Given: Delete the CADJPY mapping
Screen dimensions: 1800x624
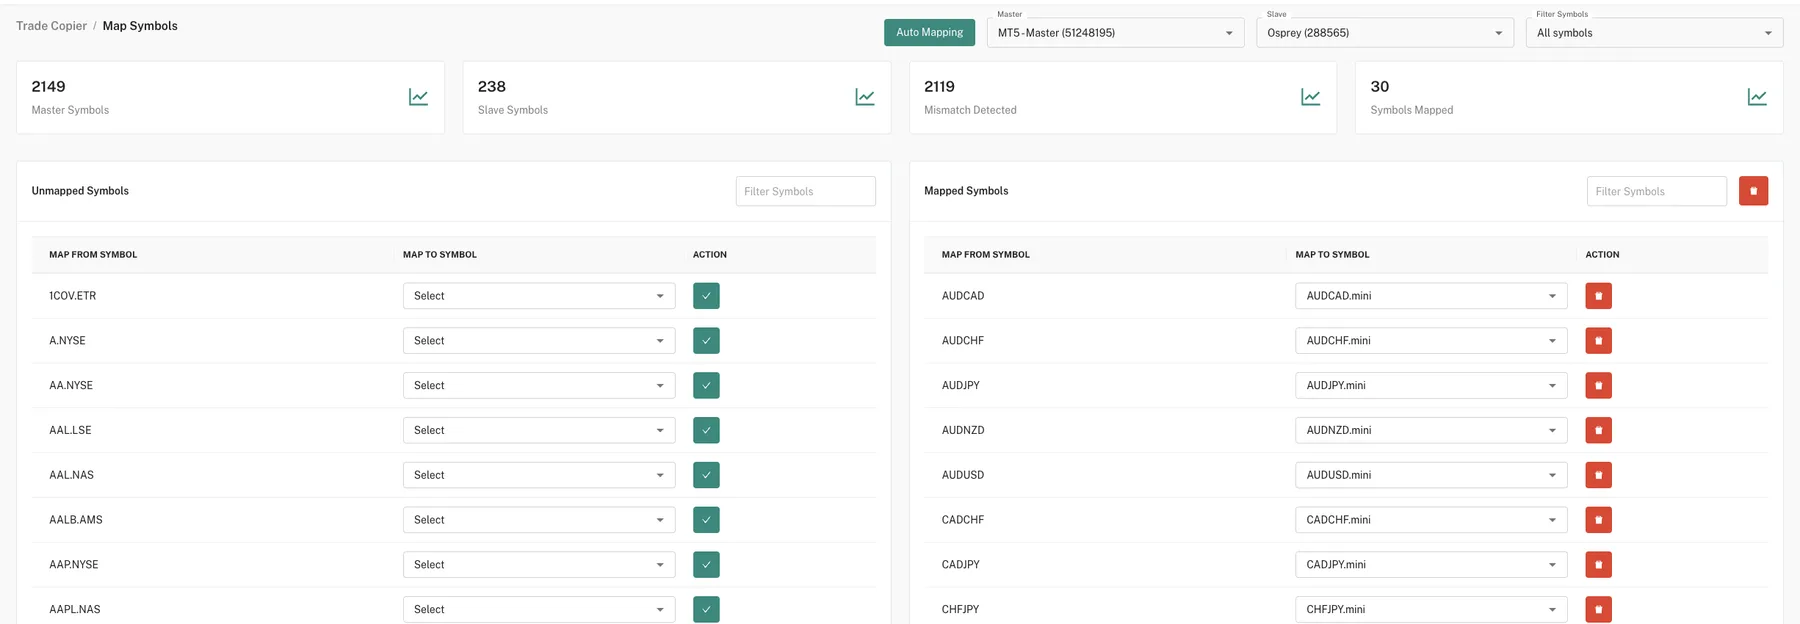Looking at the screenshot, I should pyautogui.click(x=1598, y=565).
